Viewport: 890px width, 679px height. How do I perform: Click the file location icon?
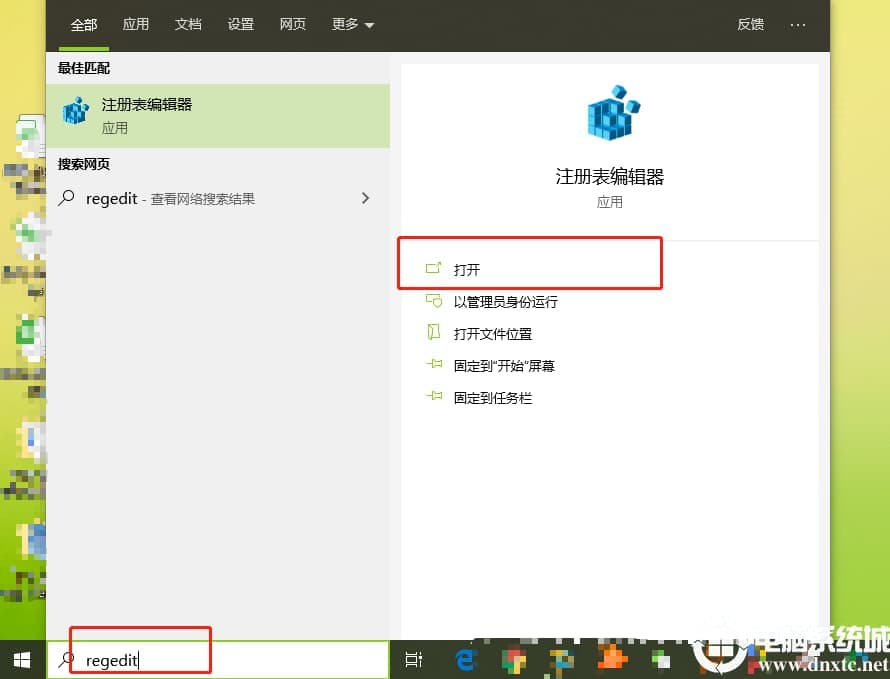(x=434, y=332)
